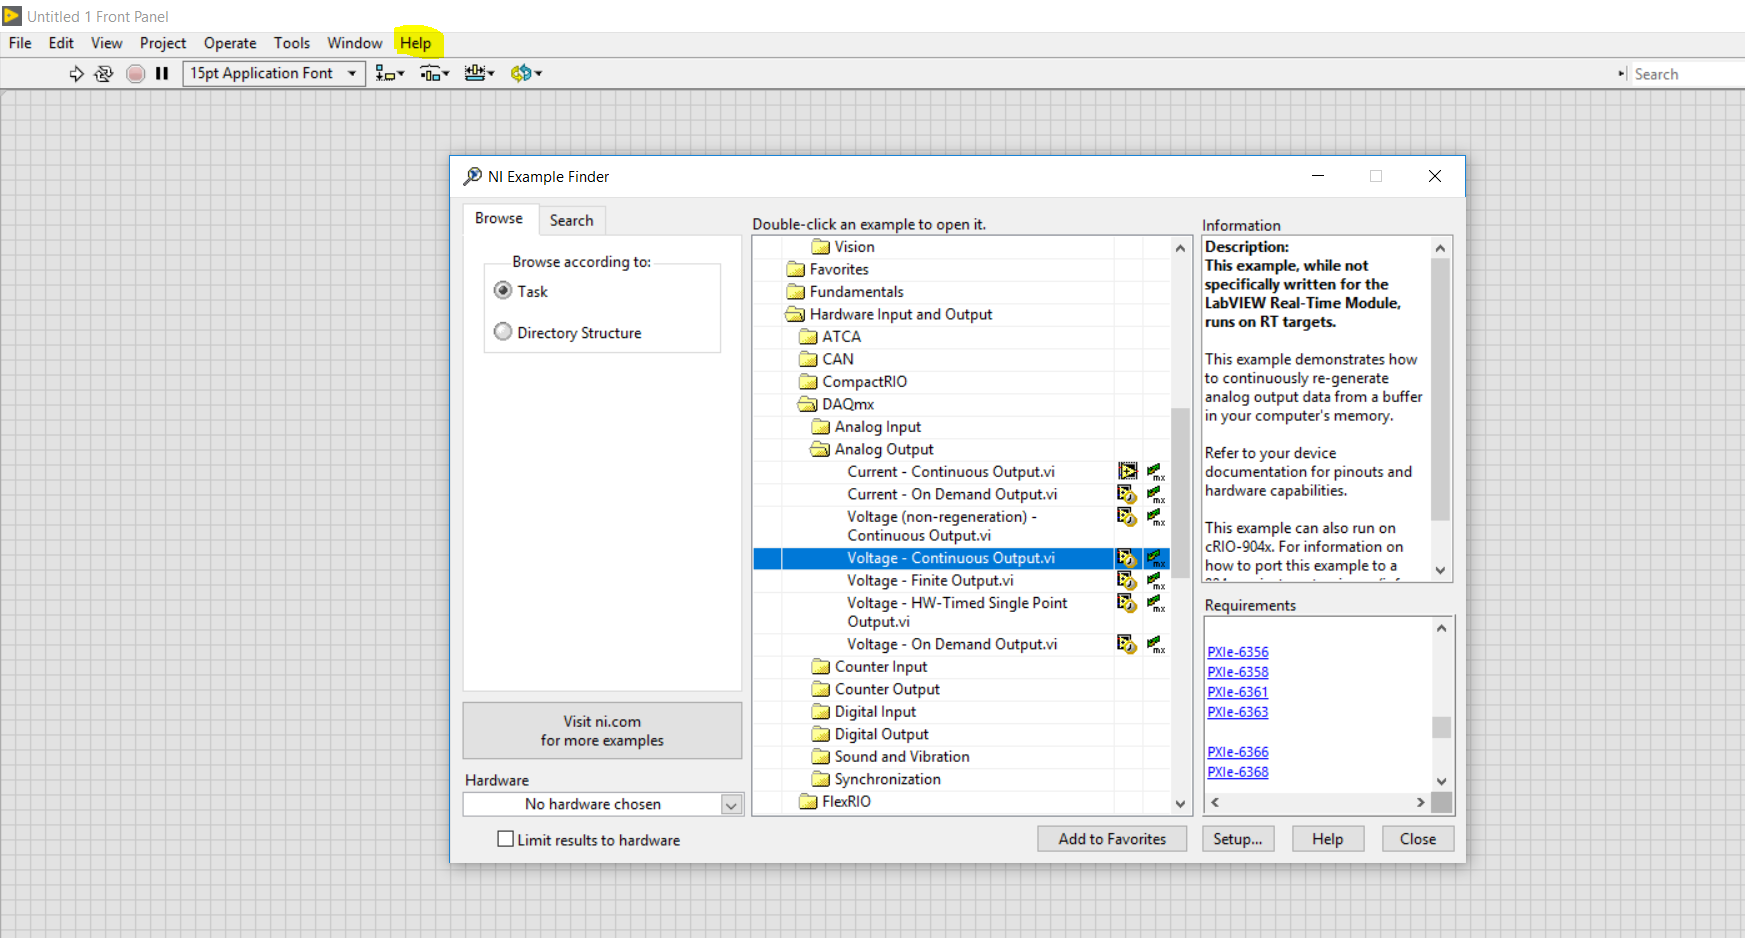
Task: Select the Task radio button
Action: [x=503, y=291]
